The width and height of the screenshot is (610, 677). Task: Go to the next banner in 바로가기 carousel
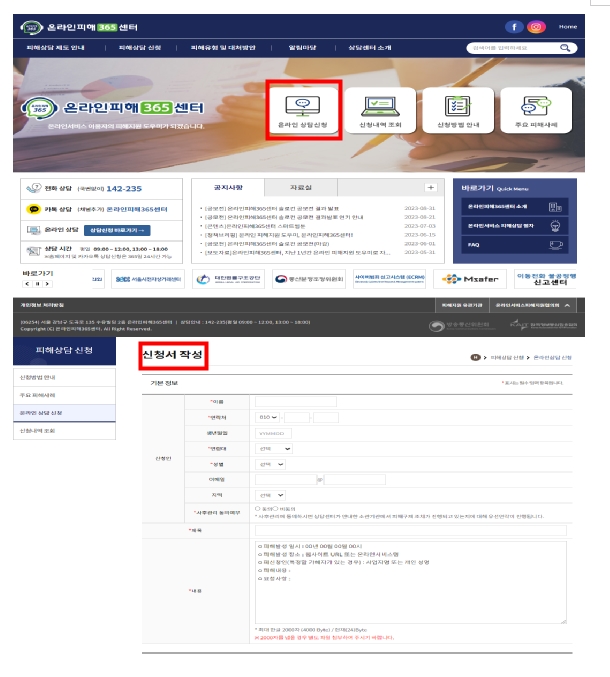click(47, 284)
